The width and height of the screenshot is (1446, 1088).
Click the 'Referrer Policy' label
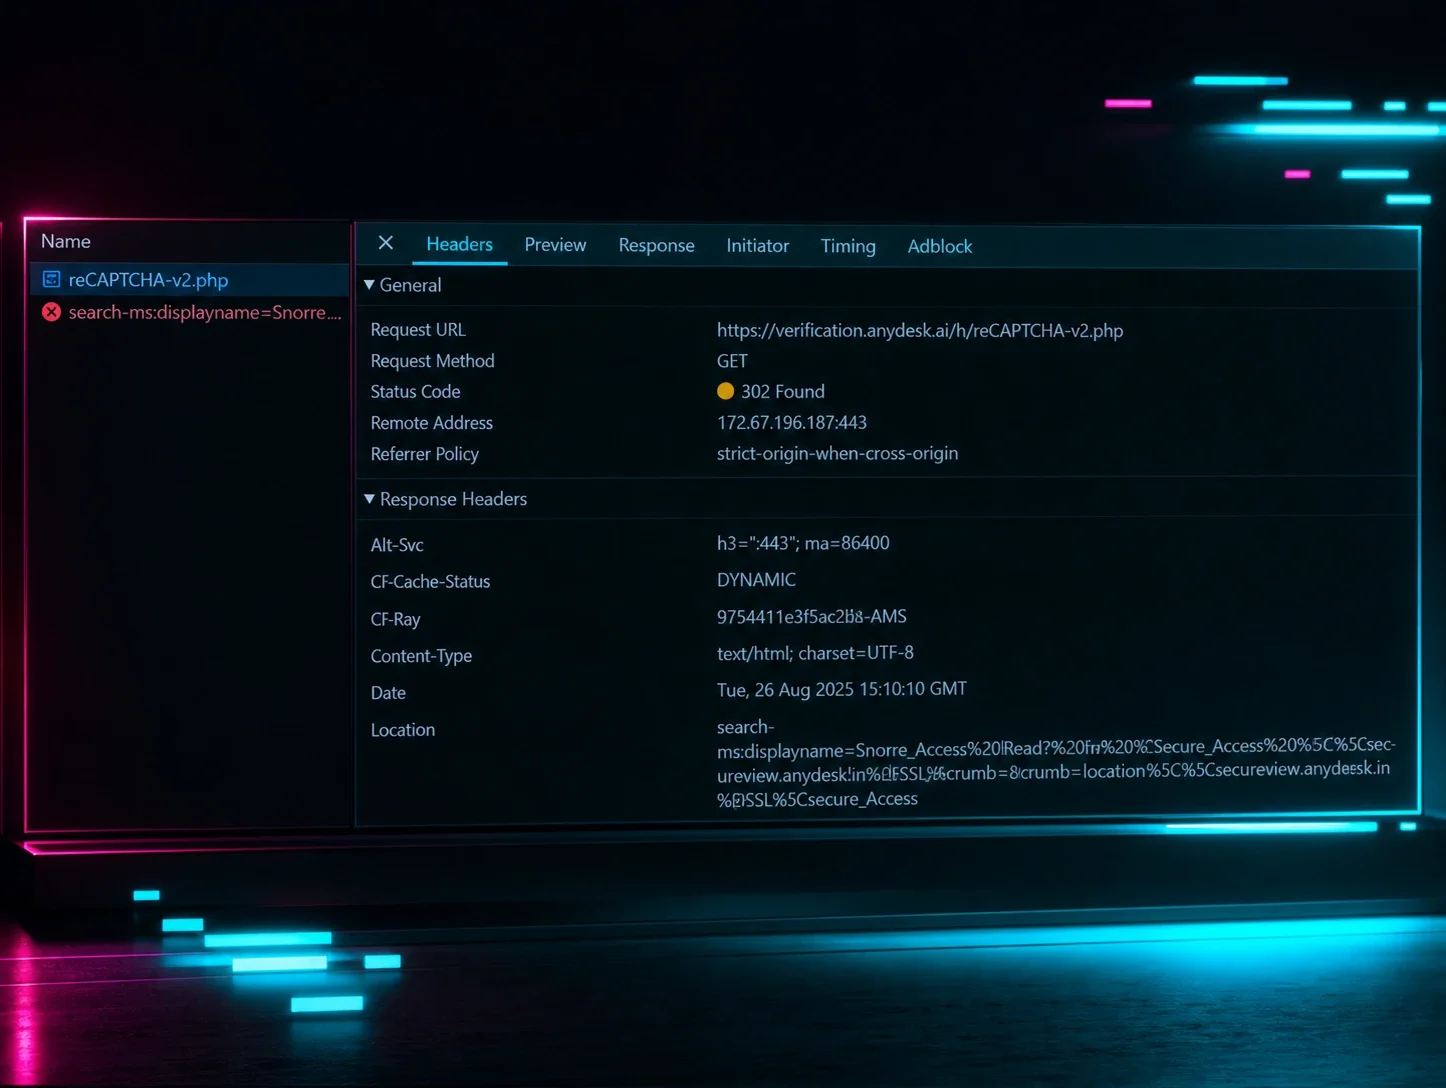pos(425,454)
